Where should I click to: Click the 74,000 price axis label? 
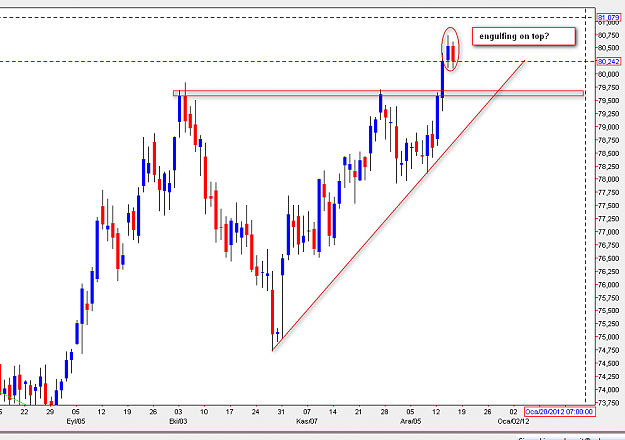608,390
